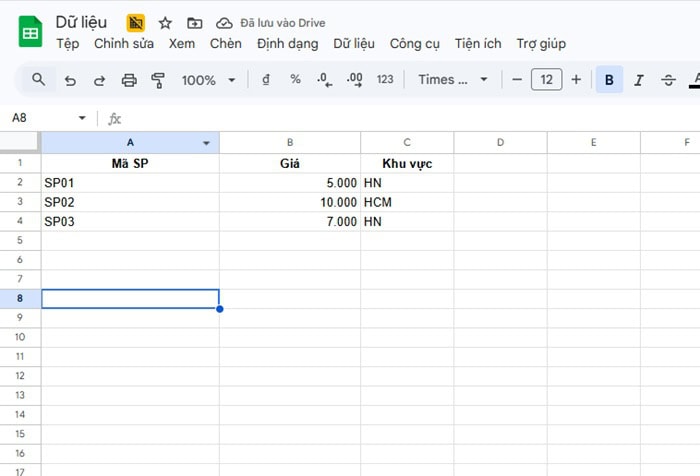Click the format as percent button

coord(295,80)
